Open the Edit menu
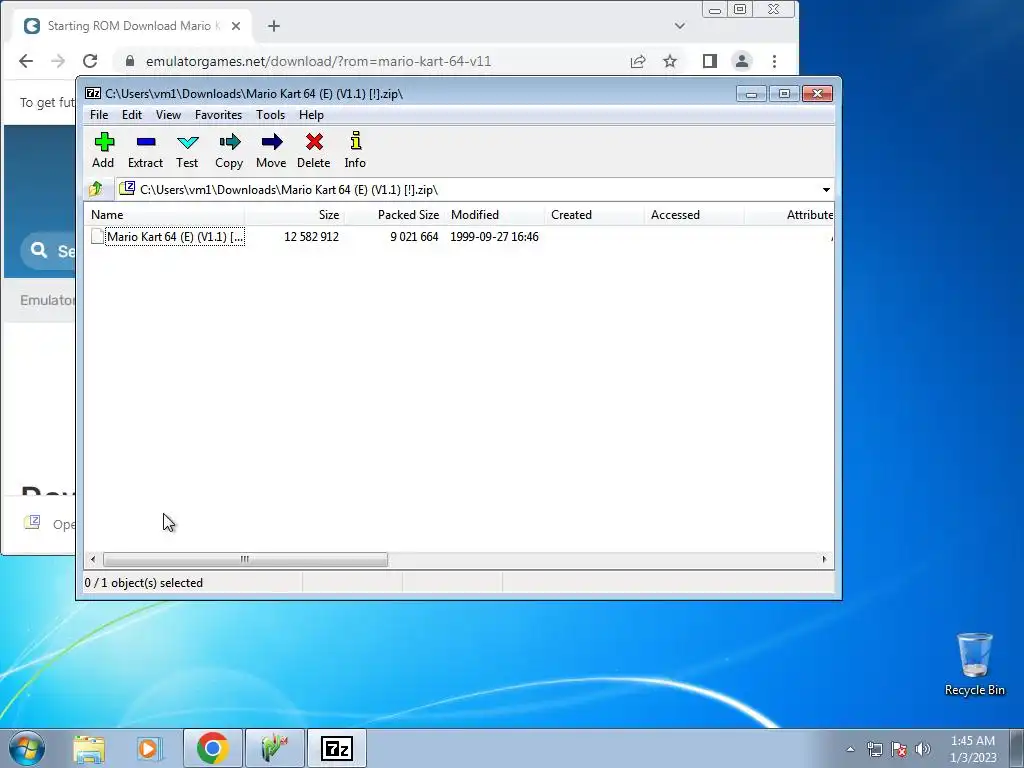This screenshot has height=768, width=1024. 132,115
